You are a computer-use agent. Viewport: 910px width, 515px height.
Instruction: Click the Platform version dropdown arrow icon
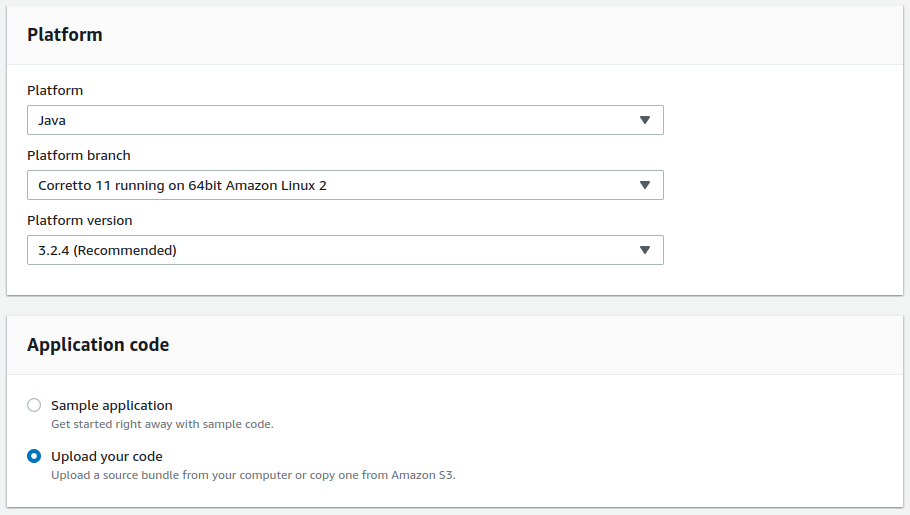[x=644, y=250]
